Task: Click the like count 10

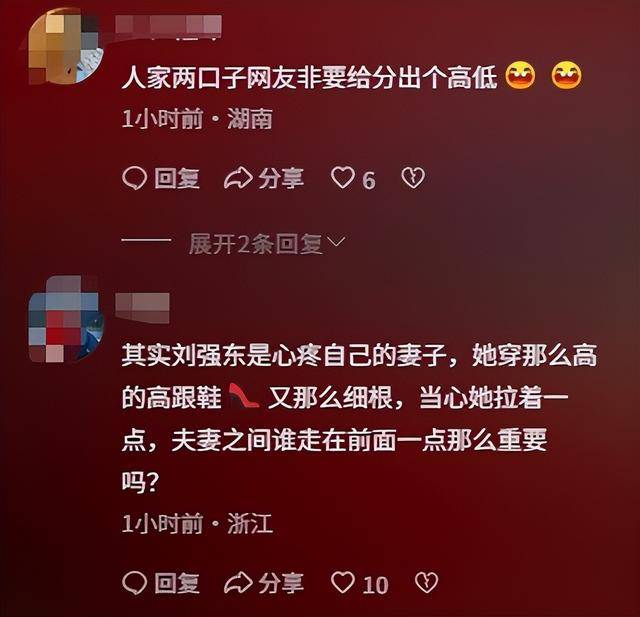Action: pyautogui.click(x=375, y=584)
